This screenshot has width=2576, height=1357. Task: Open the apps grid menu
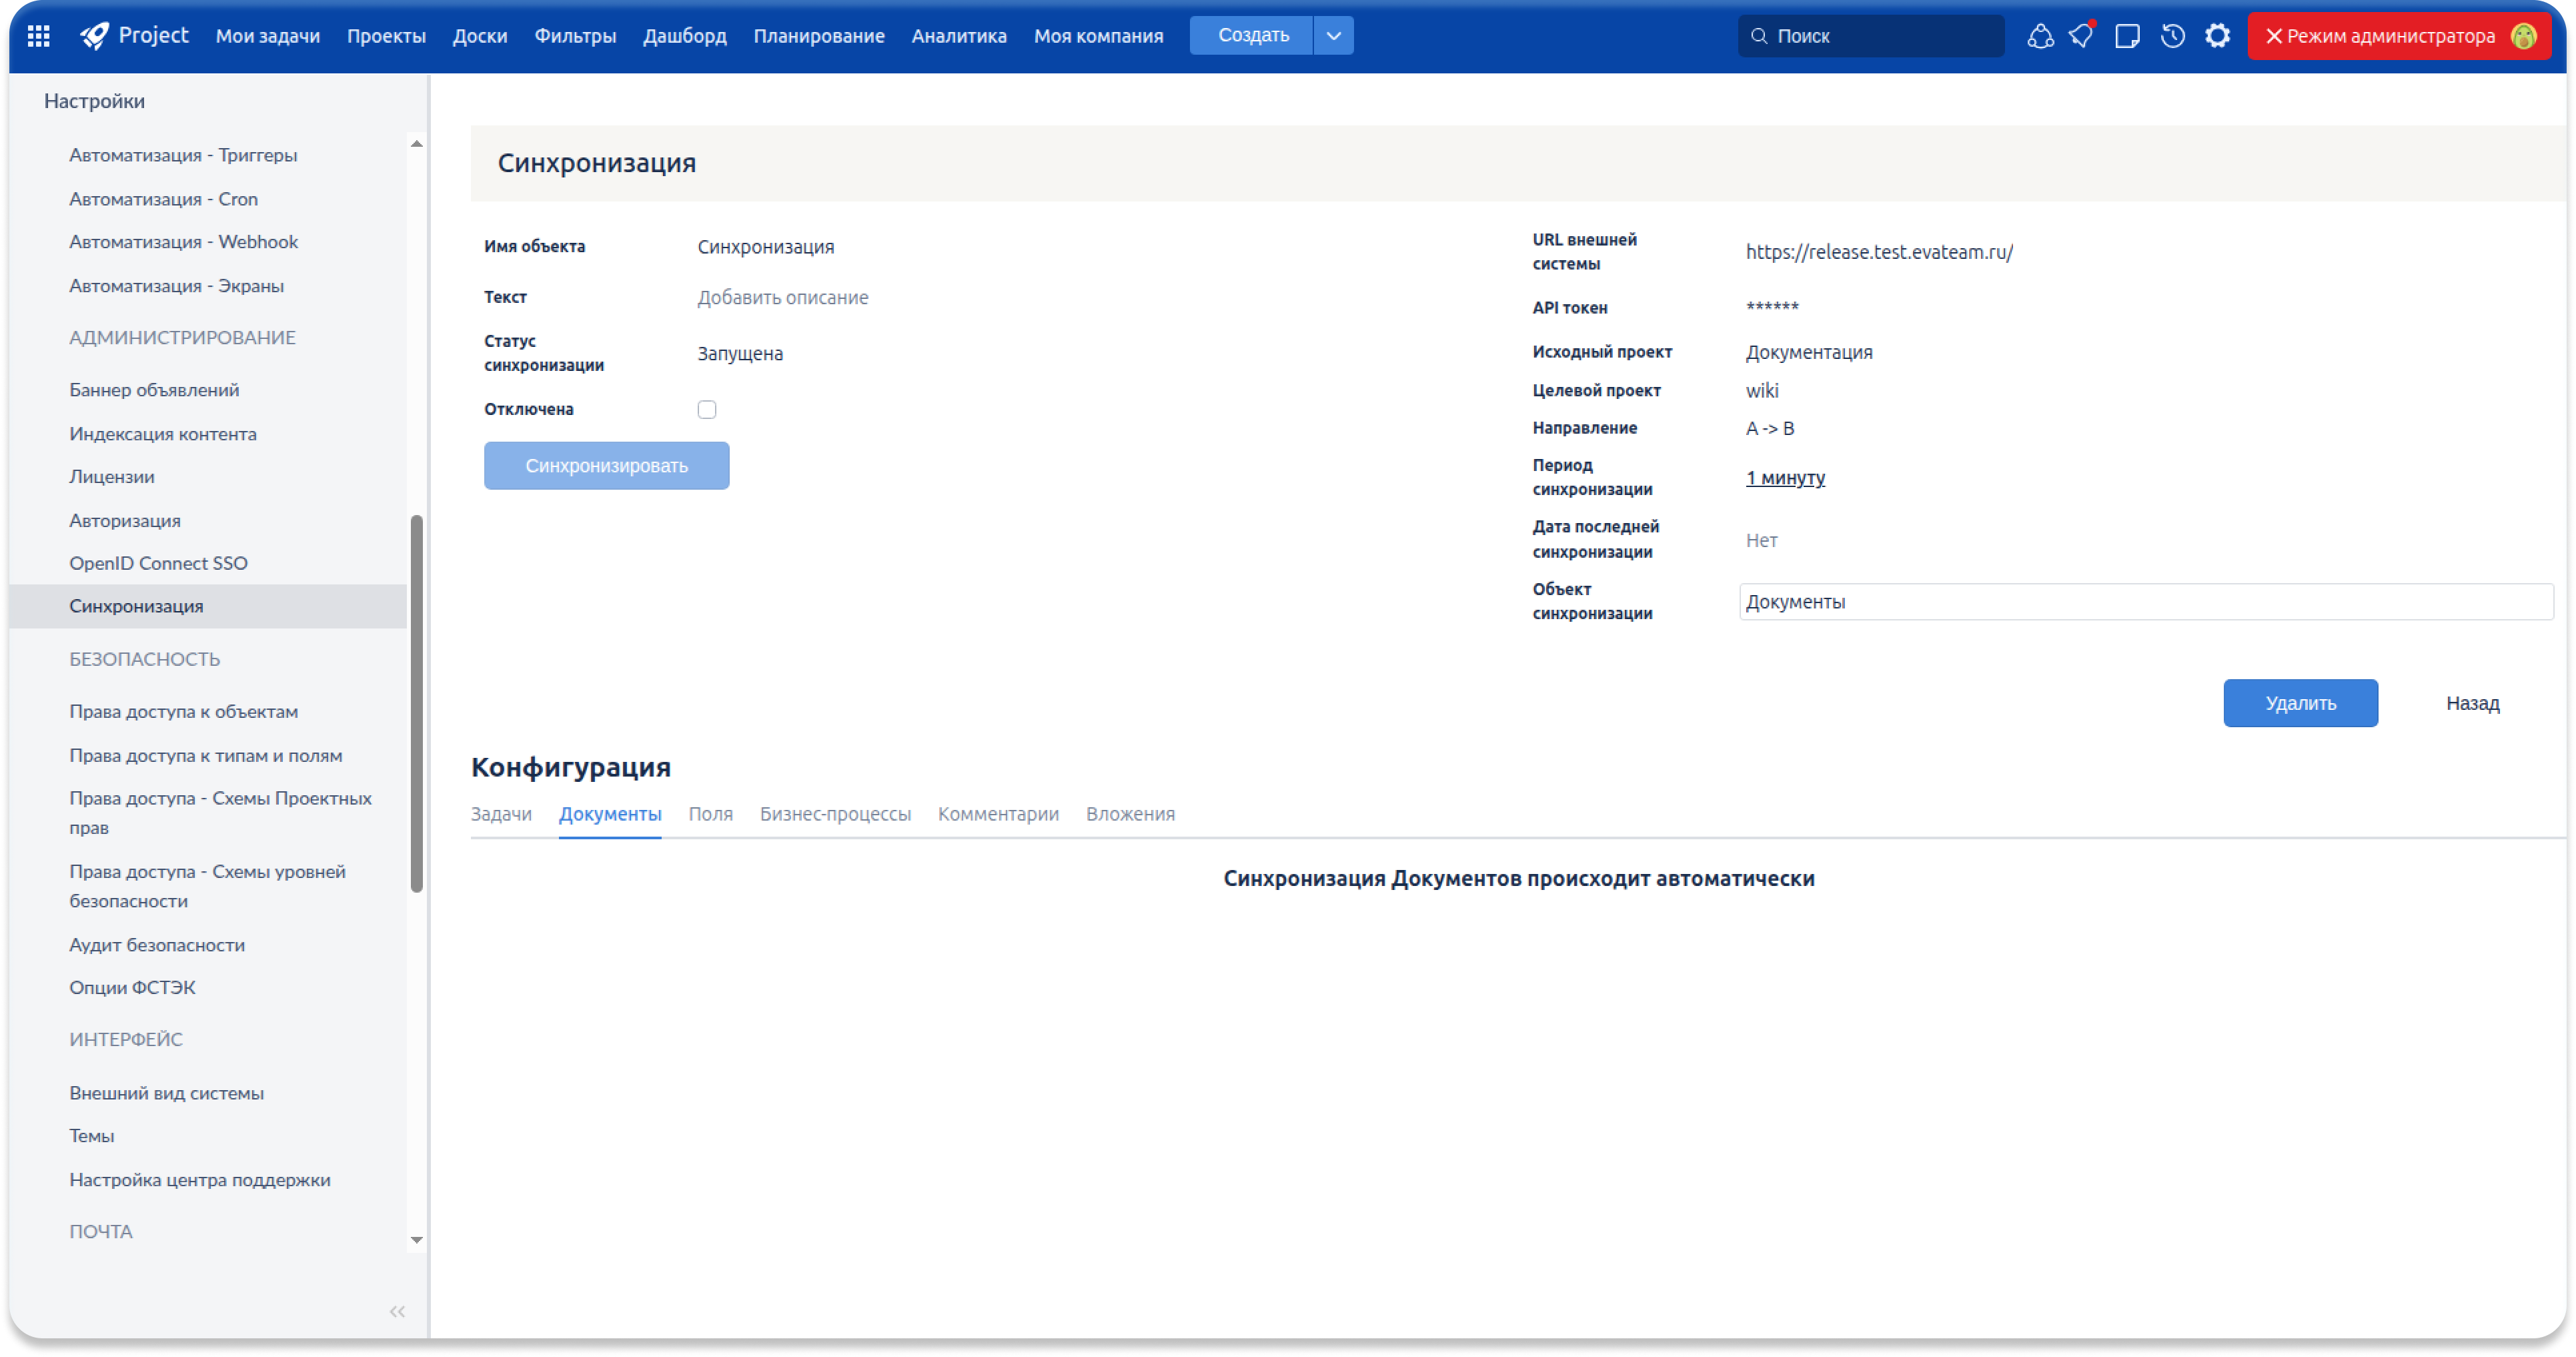38,36
